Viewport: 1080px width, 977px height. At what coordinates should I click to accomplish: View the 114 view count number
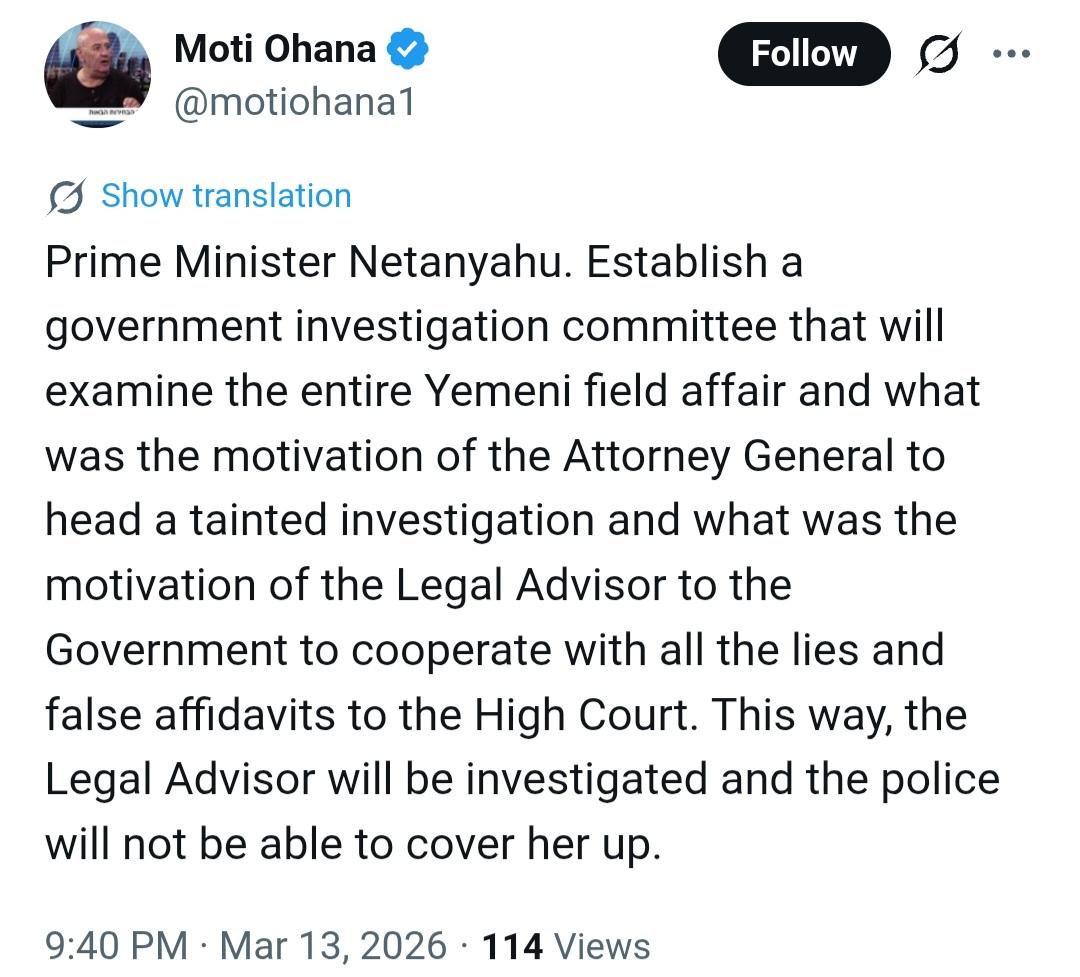(512, 945)
